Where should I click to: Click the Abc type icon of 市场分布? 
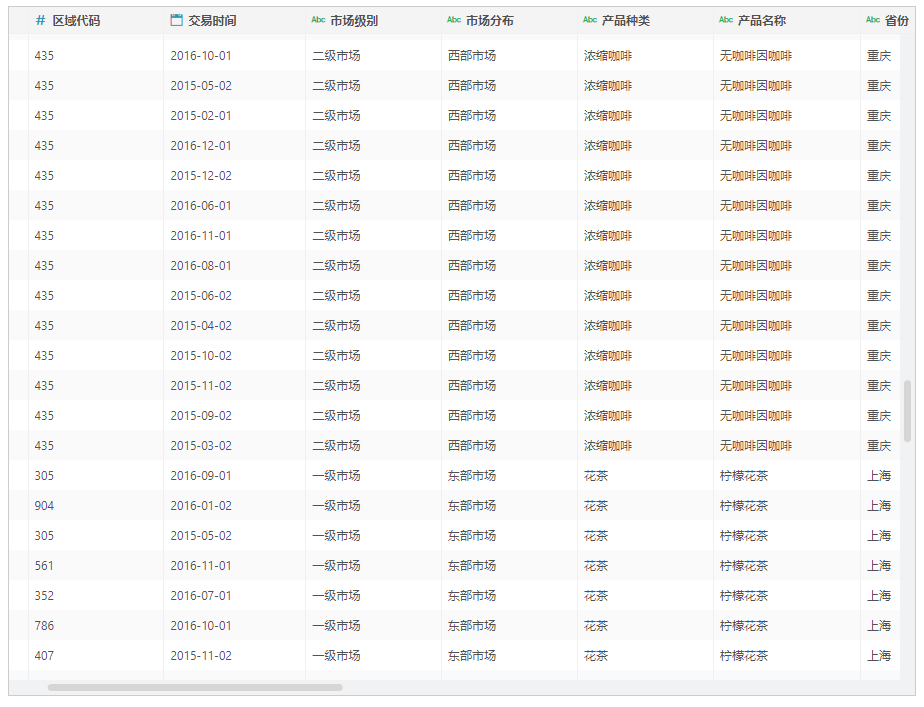(454, 20)
